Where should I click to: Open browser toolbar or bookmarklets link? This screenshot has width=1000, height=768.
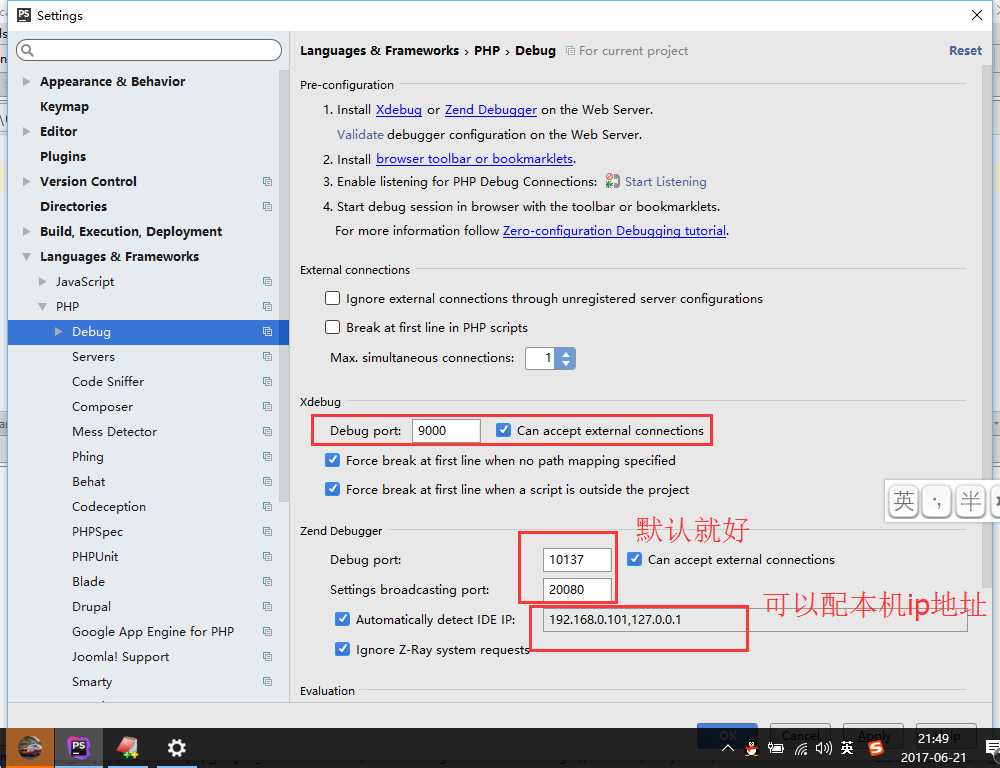474,158
